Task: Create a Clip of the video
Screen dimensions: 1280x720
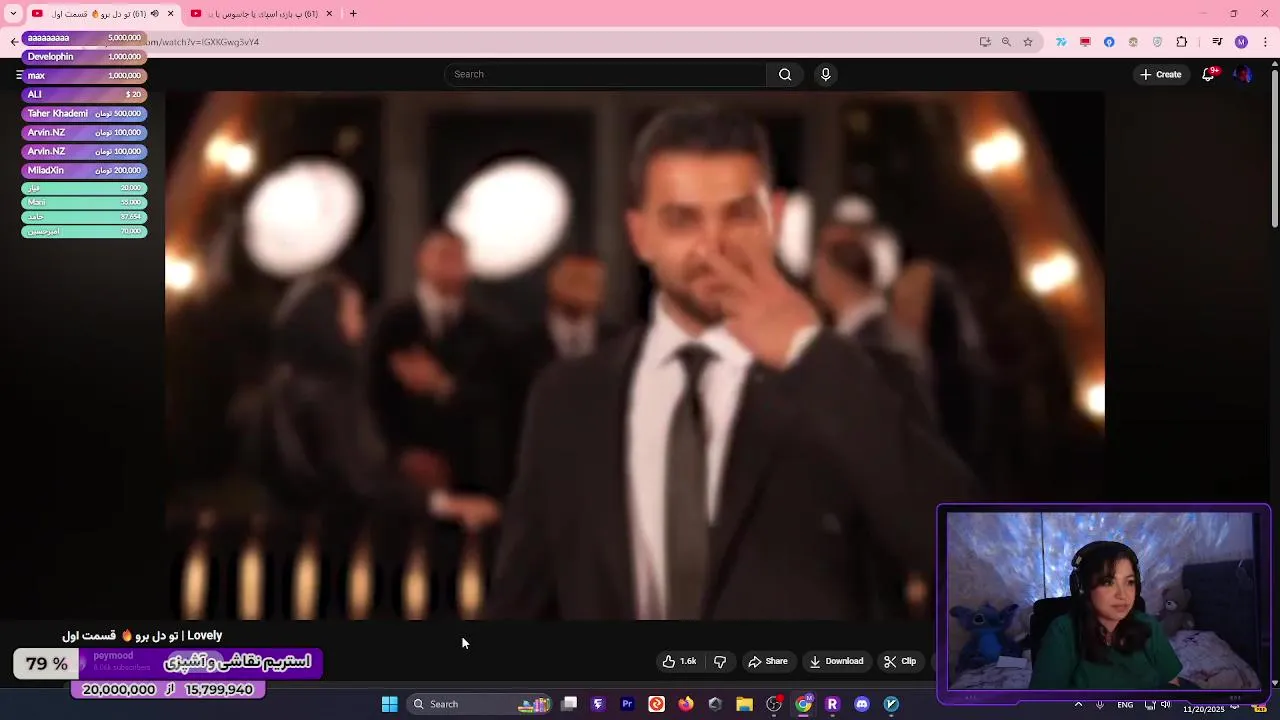Action: (900, 661)
